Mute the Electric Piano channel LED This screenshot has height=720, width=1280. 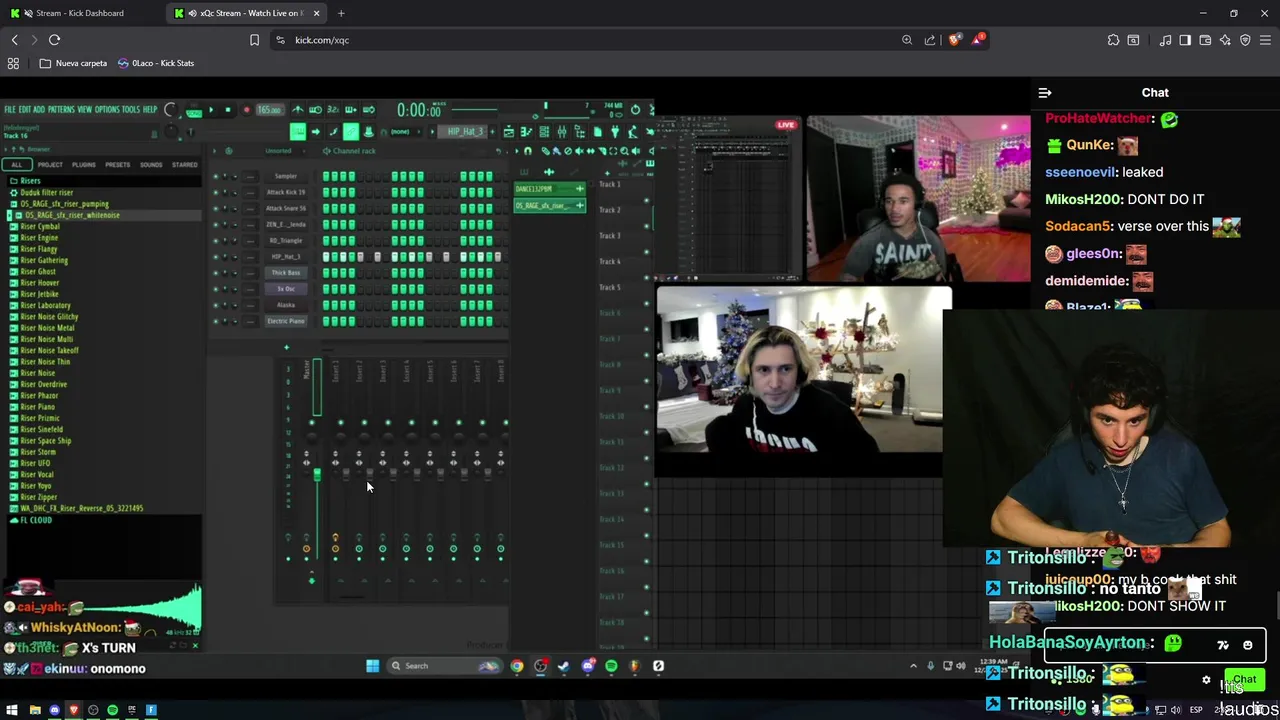pos(215,321)
